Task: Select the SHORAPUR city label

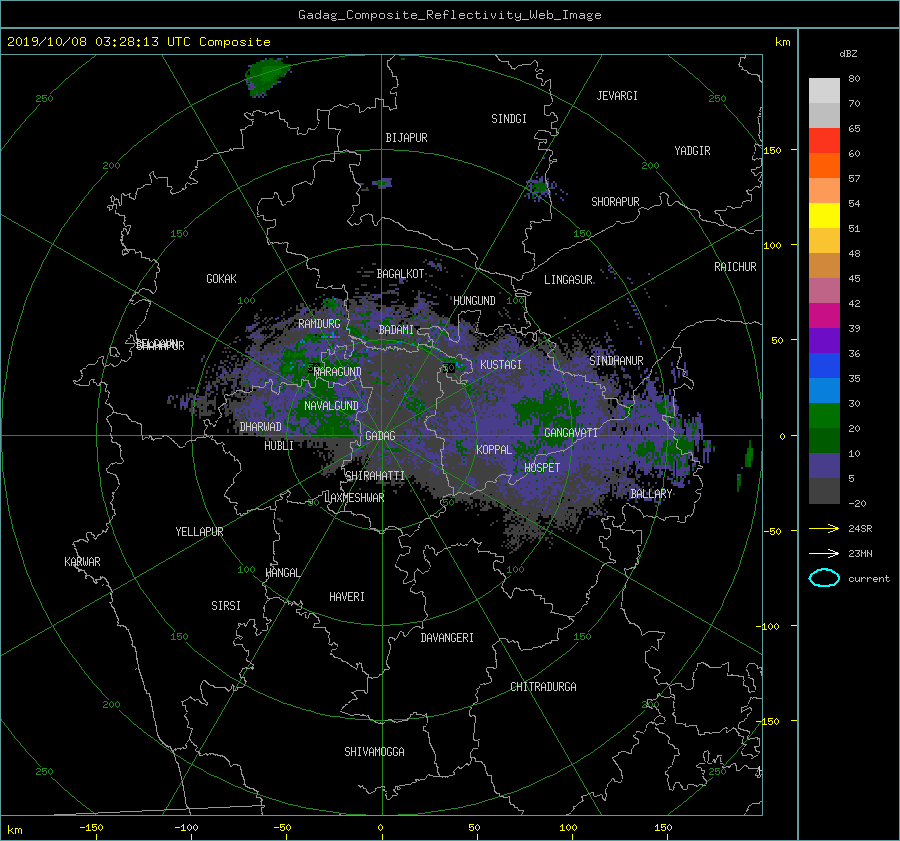Action: 615,202
